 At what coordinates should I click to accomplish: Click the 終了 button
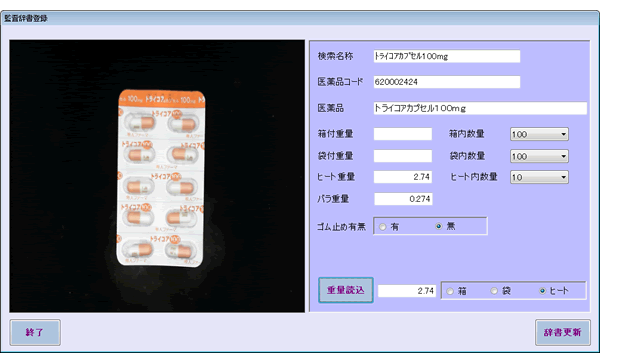coord(35,332)
